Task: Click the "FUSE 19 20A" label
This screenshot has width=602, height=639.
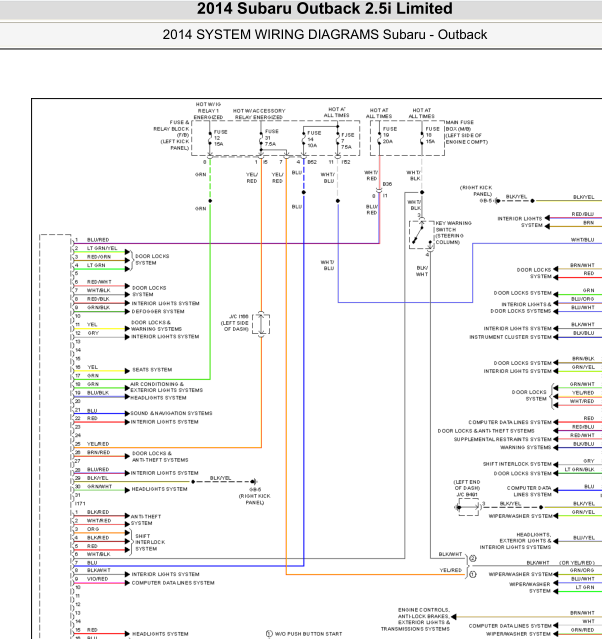Action: click(x=390, y=135)
